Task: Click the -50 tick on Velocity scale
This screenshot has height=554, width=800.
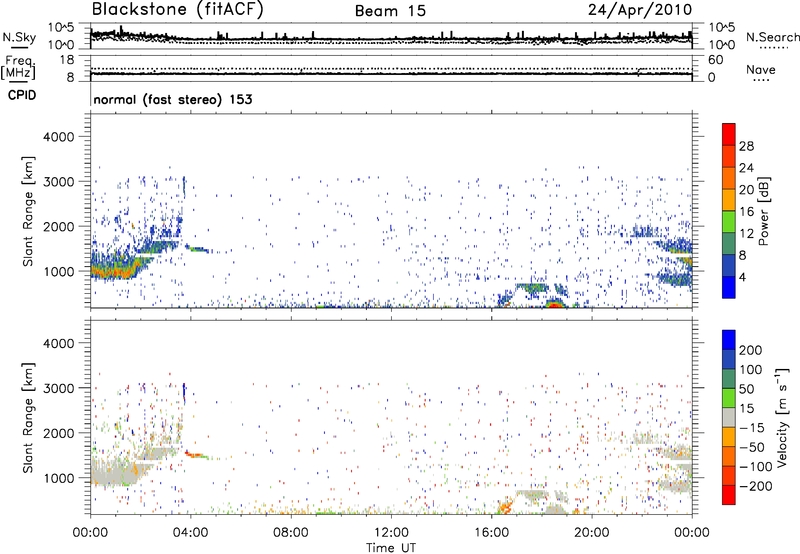Action: click(751, 447)
